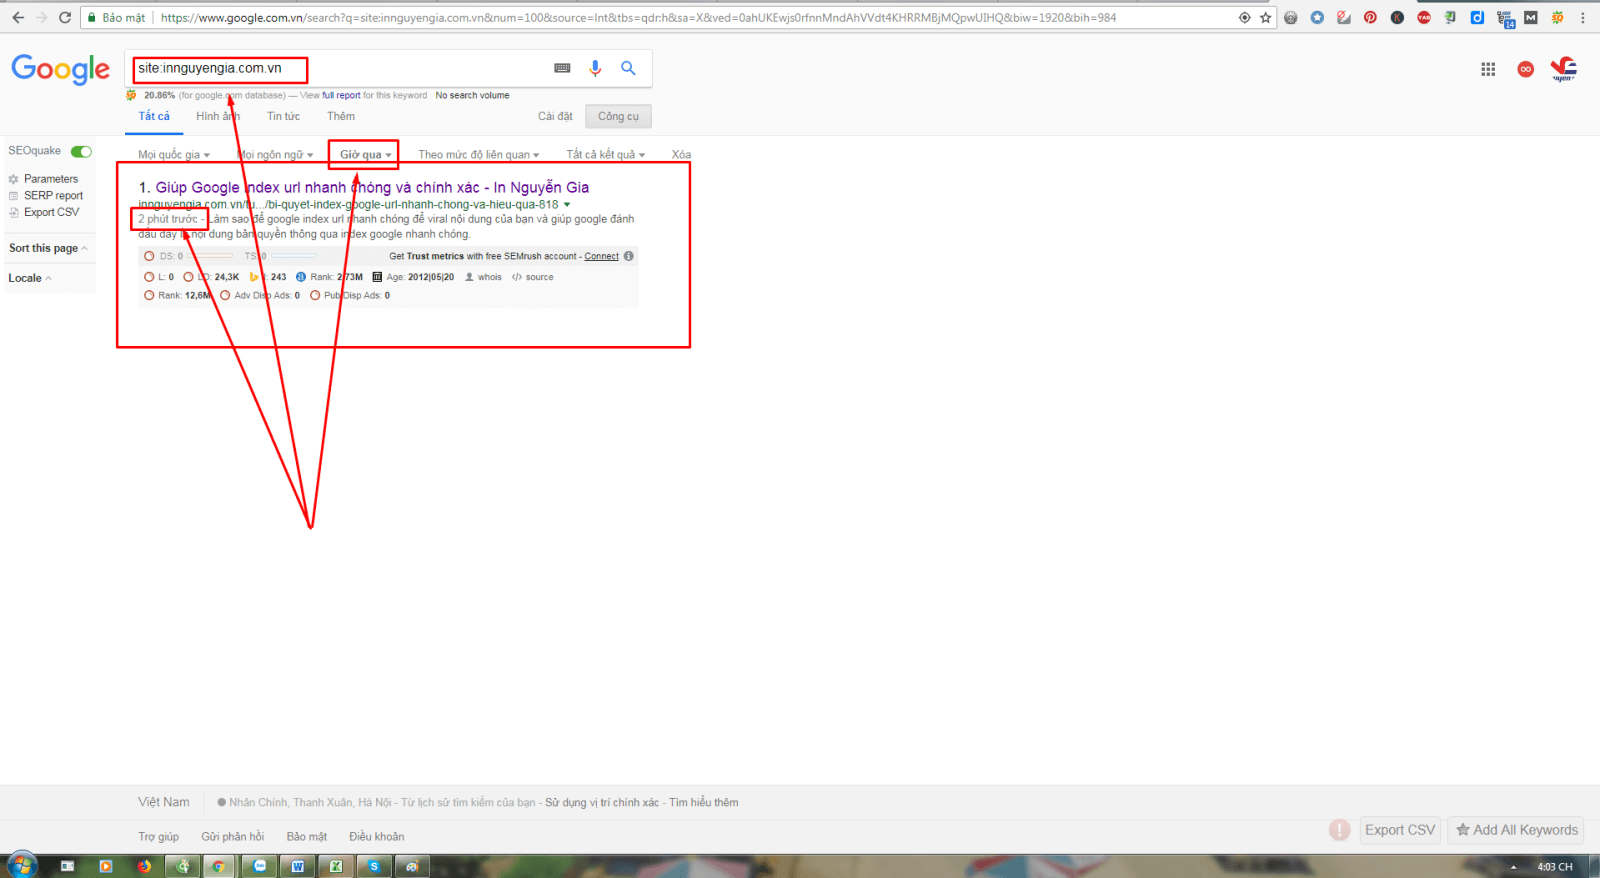The height and width of the screenshot is (878, 1600).
Task: View source via the source link
Action: 533,277
